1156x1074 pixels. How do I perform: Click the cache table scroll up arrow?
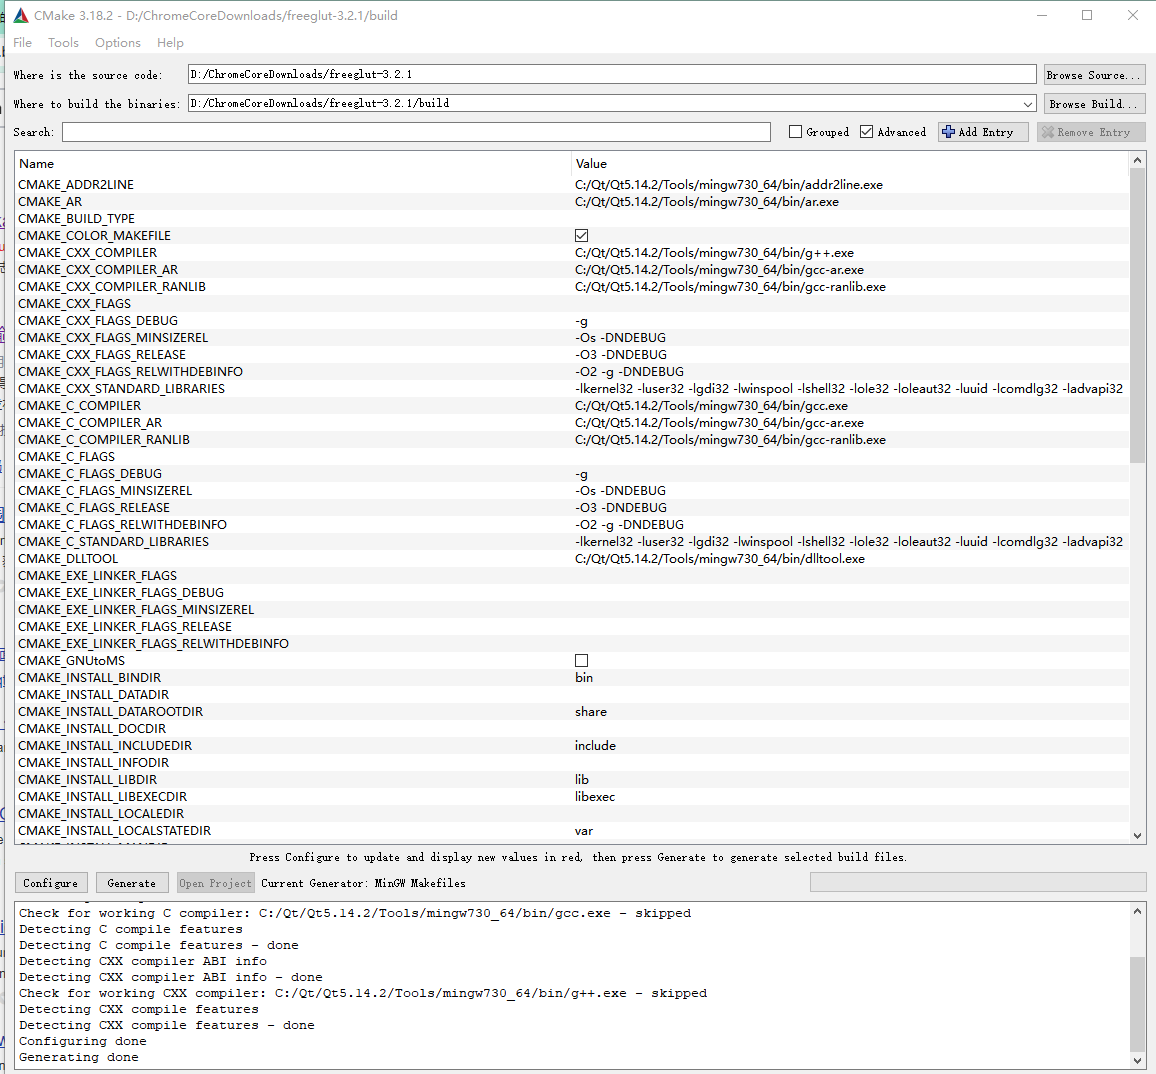point(1137,160)
